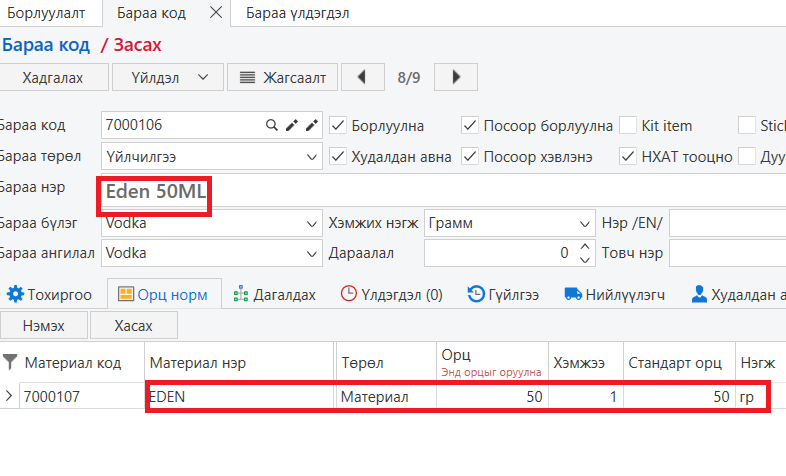This screenshot has height=476, width=786.
Task: Click the Нэр /EN/ input field
Action: click(727, 223)
